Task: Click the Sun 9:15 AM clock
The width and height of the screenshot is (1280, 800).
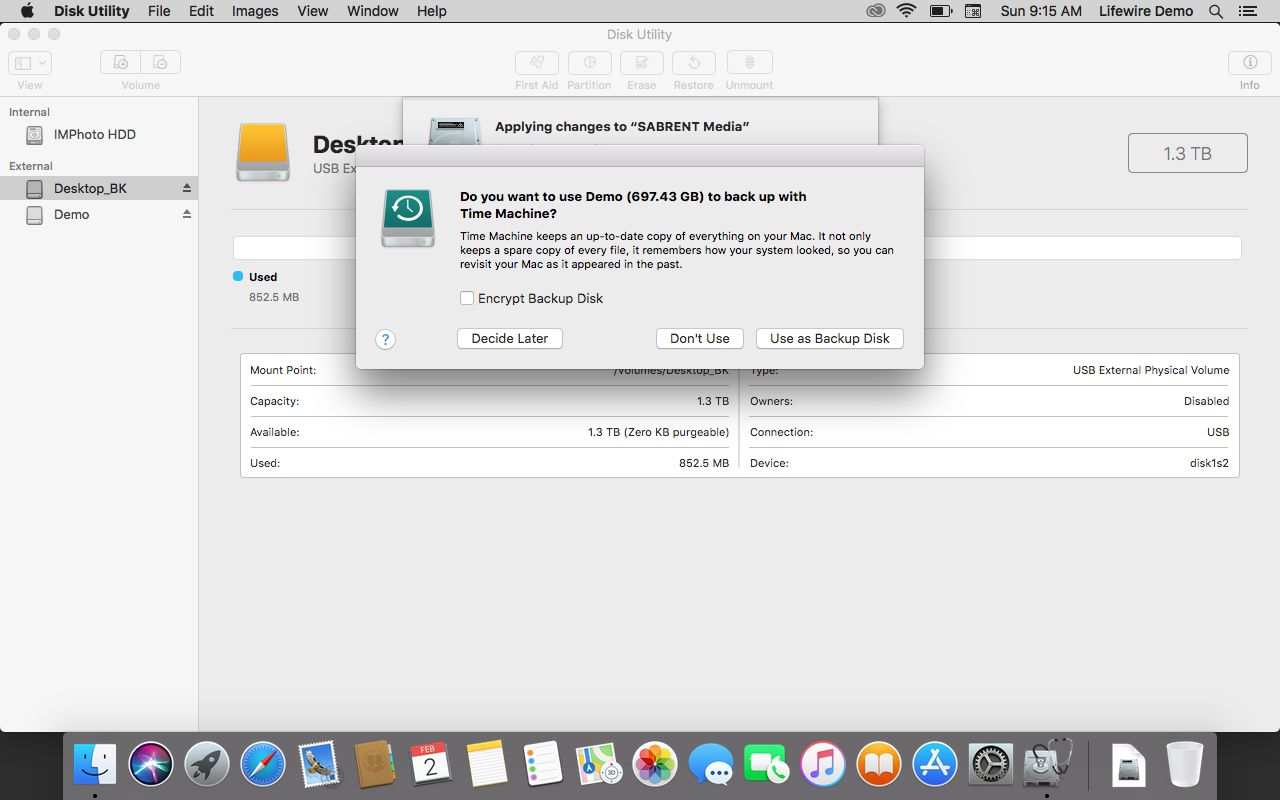Action: 1041,11
